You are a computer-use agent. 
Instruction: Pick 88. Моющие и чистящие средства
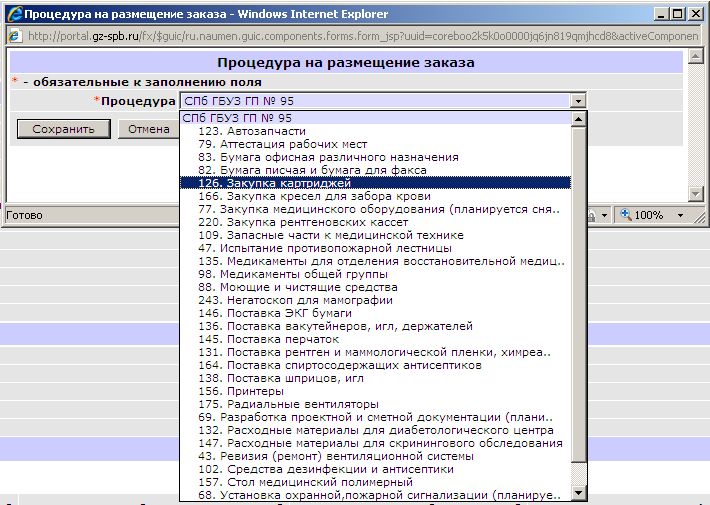click(375, 287)
